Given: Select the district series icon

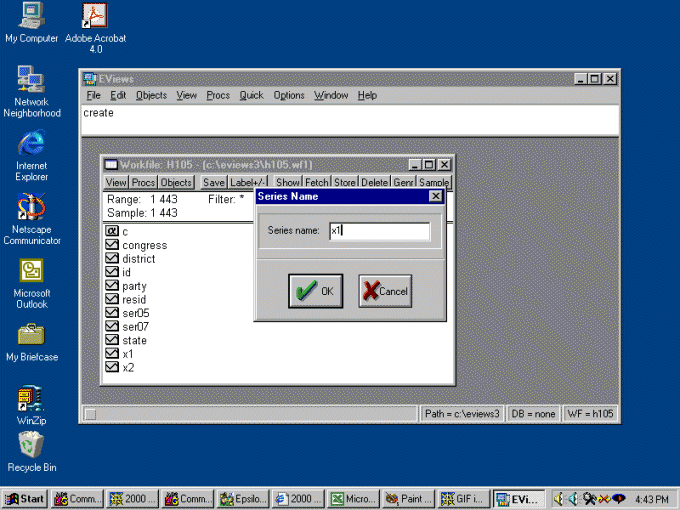Looking at the screenshot, I should (112, 259).
